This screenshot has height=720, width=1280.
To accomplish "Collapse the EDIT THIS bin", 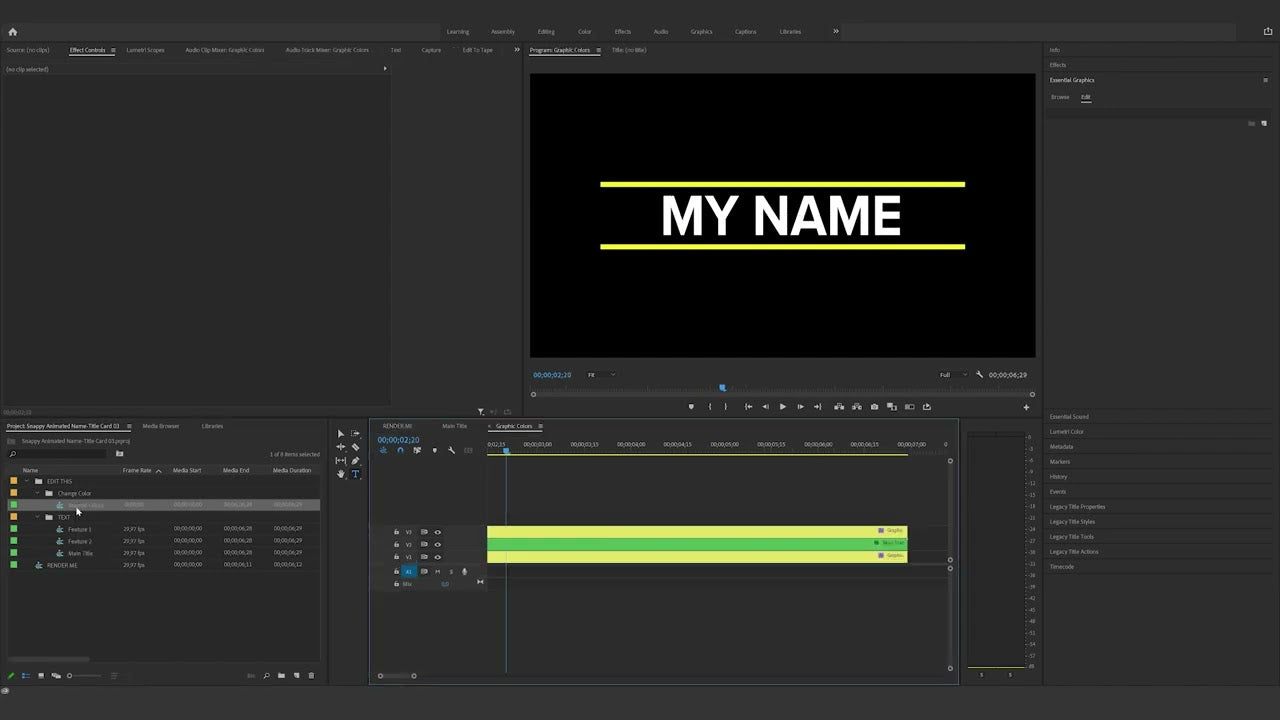I will [x=29, y=481].
